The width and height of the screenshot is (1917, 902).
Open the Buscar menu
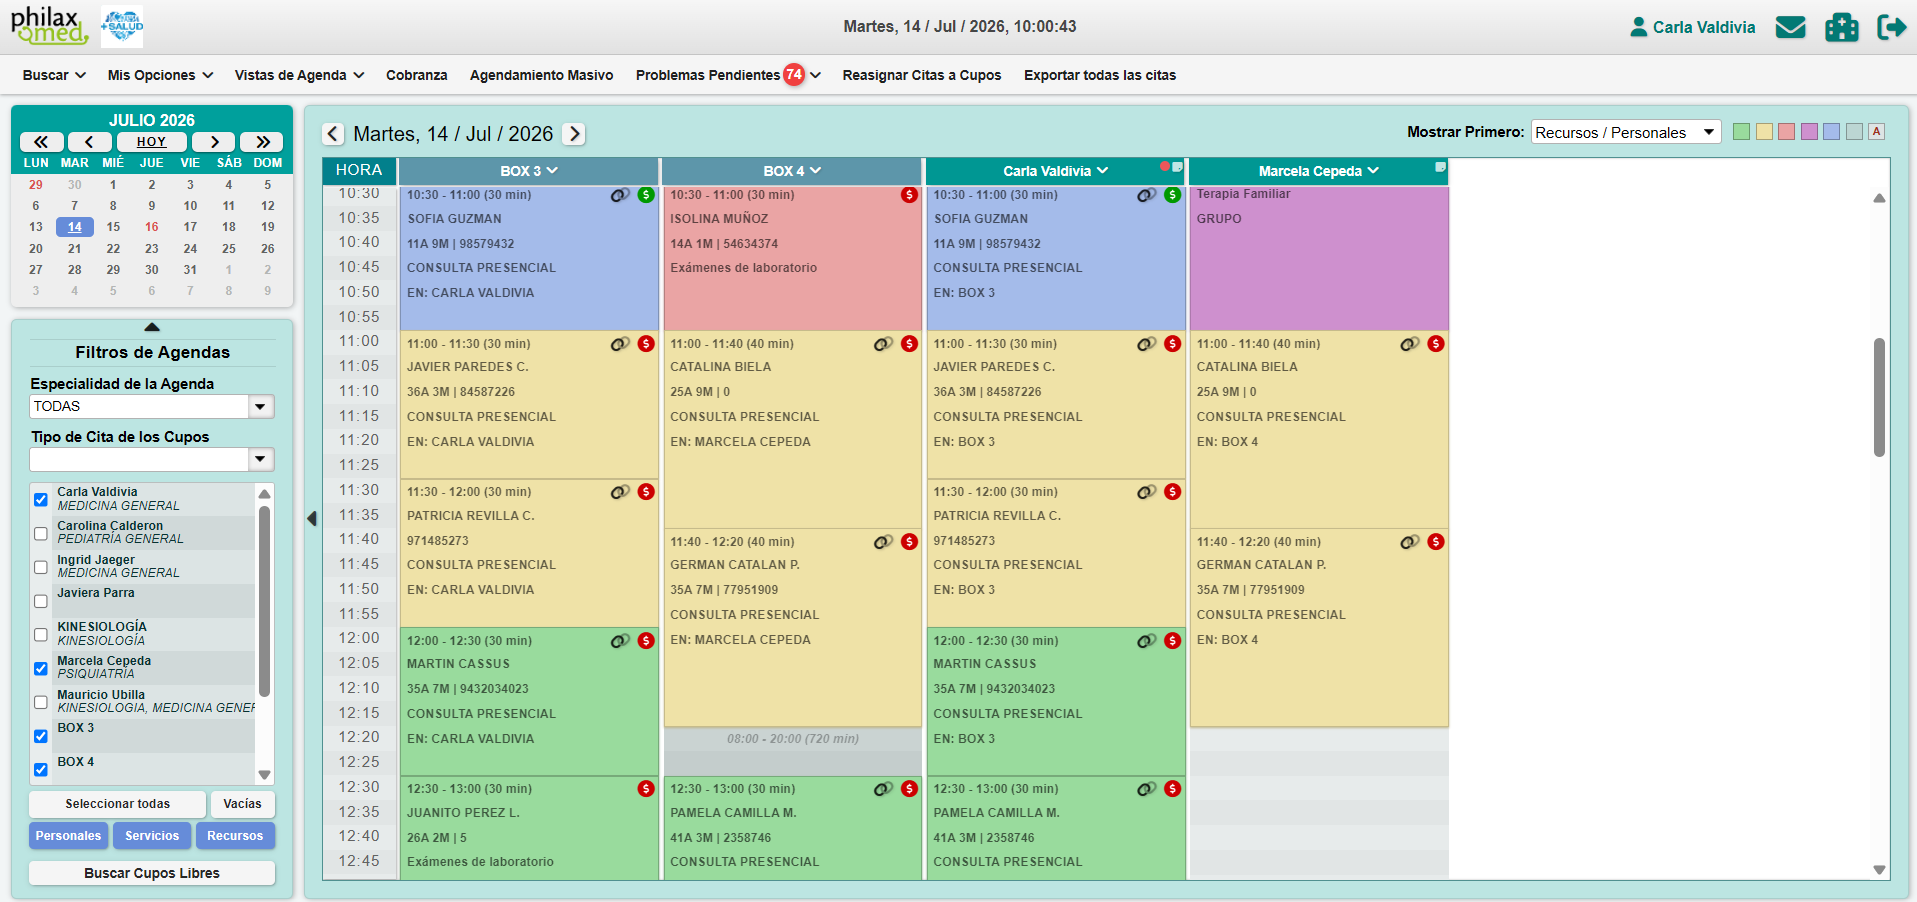tap(54, 75)
